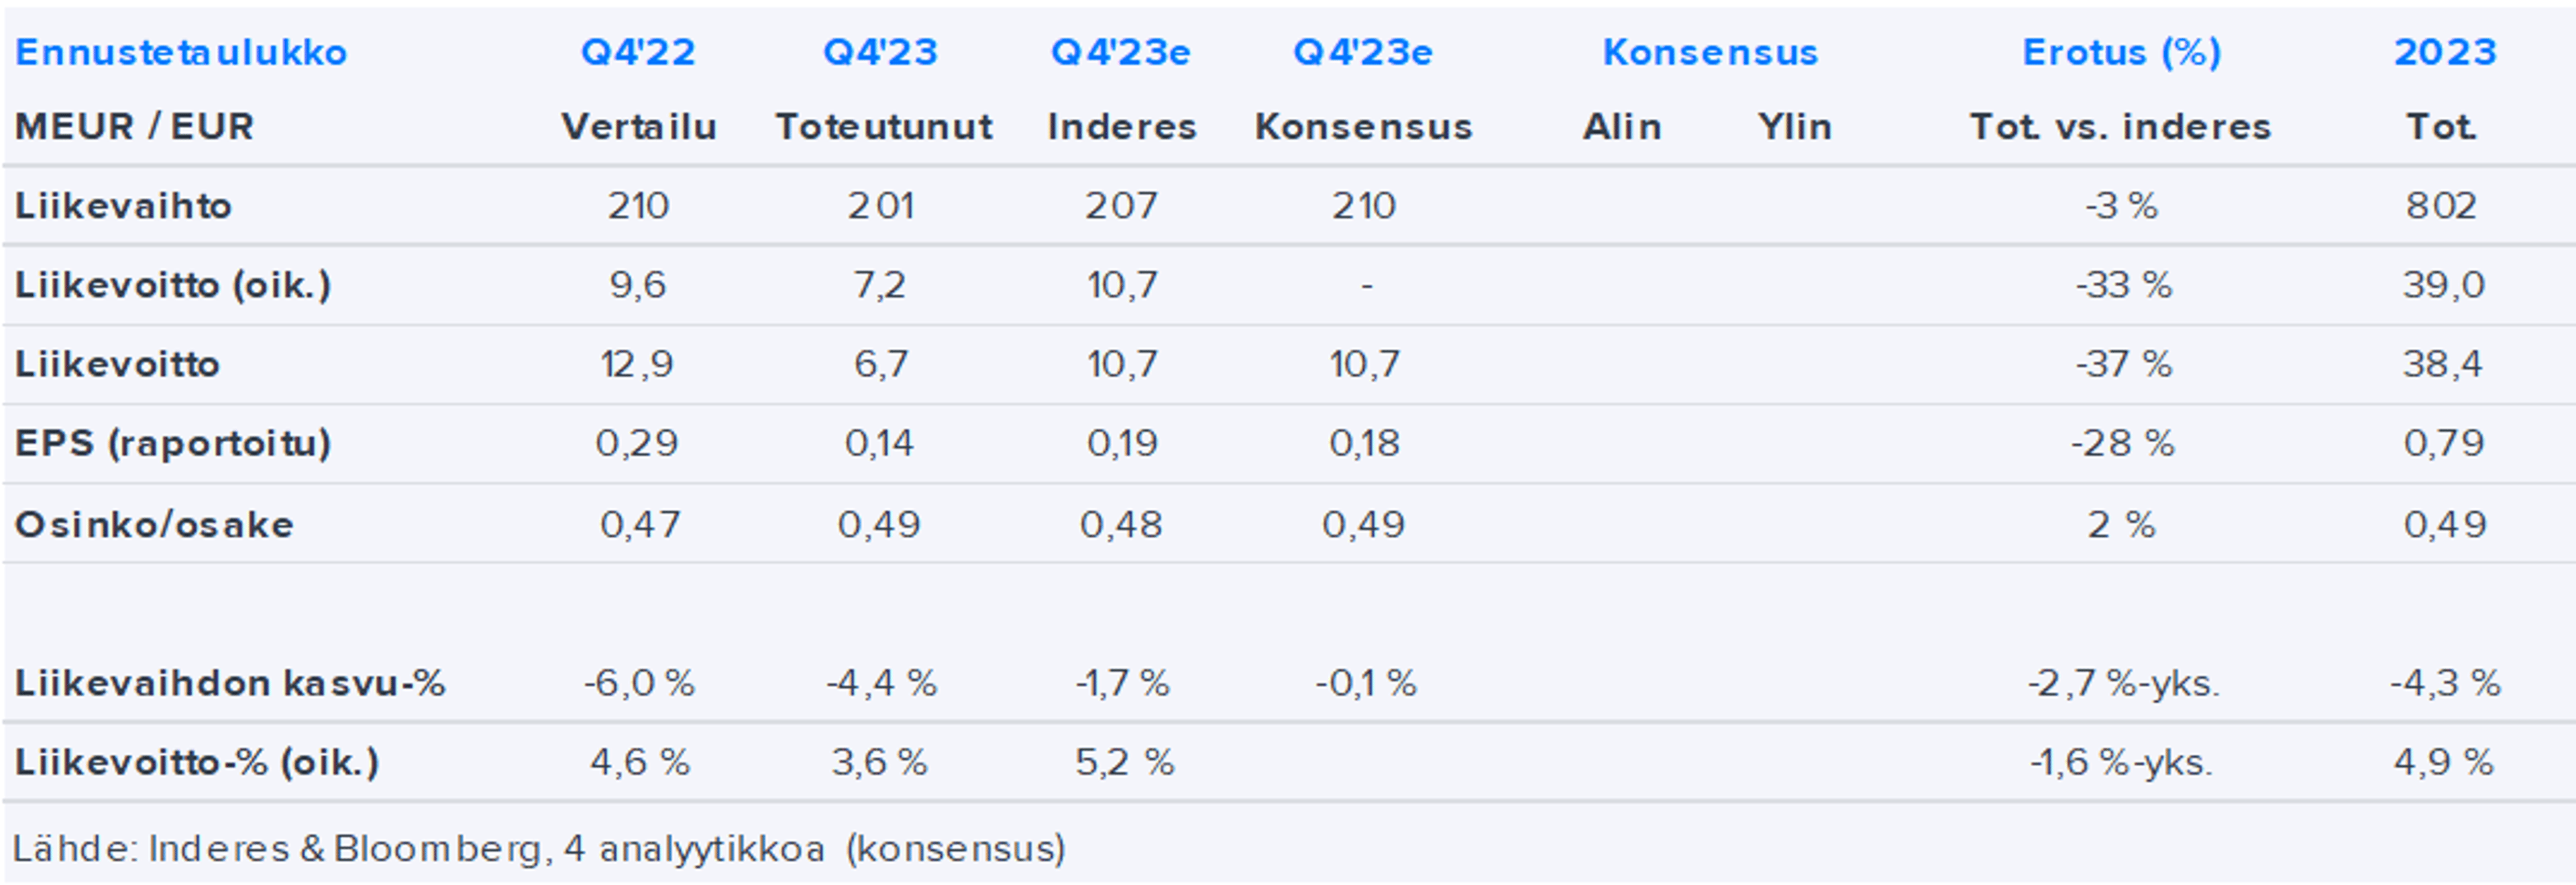This screenshot has width=2576, height=885.
Task: Select the Liikevaihto row label
Action: pos(123,206)
